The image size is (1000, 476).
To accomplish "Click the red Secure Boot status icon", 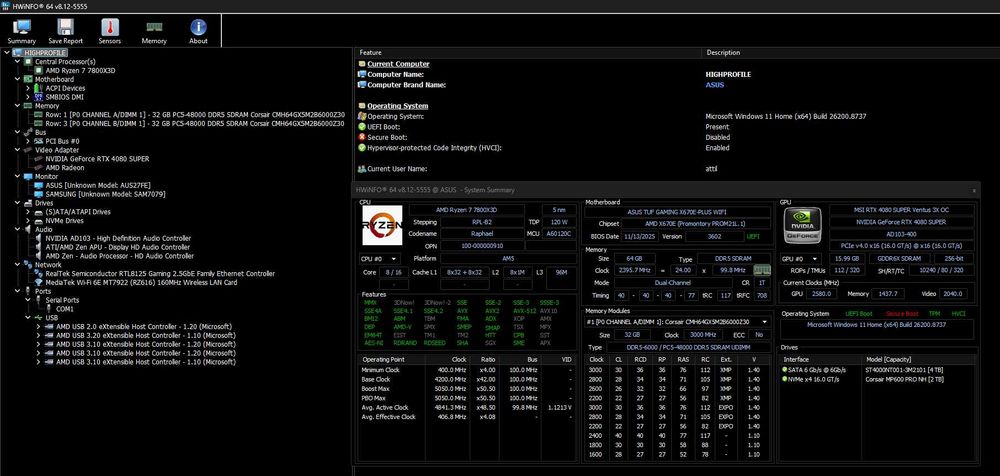I will [x=362, y=137].
